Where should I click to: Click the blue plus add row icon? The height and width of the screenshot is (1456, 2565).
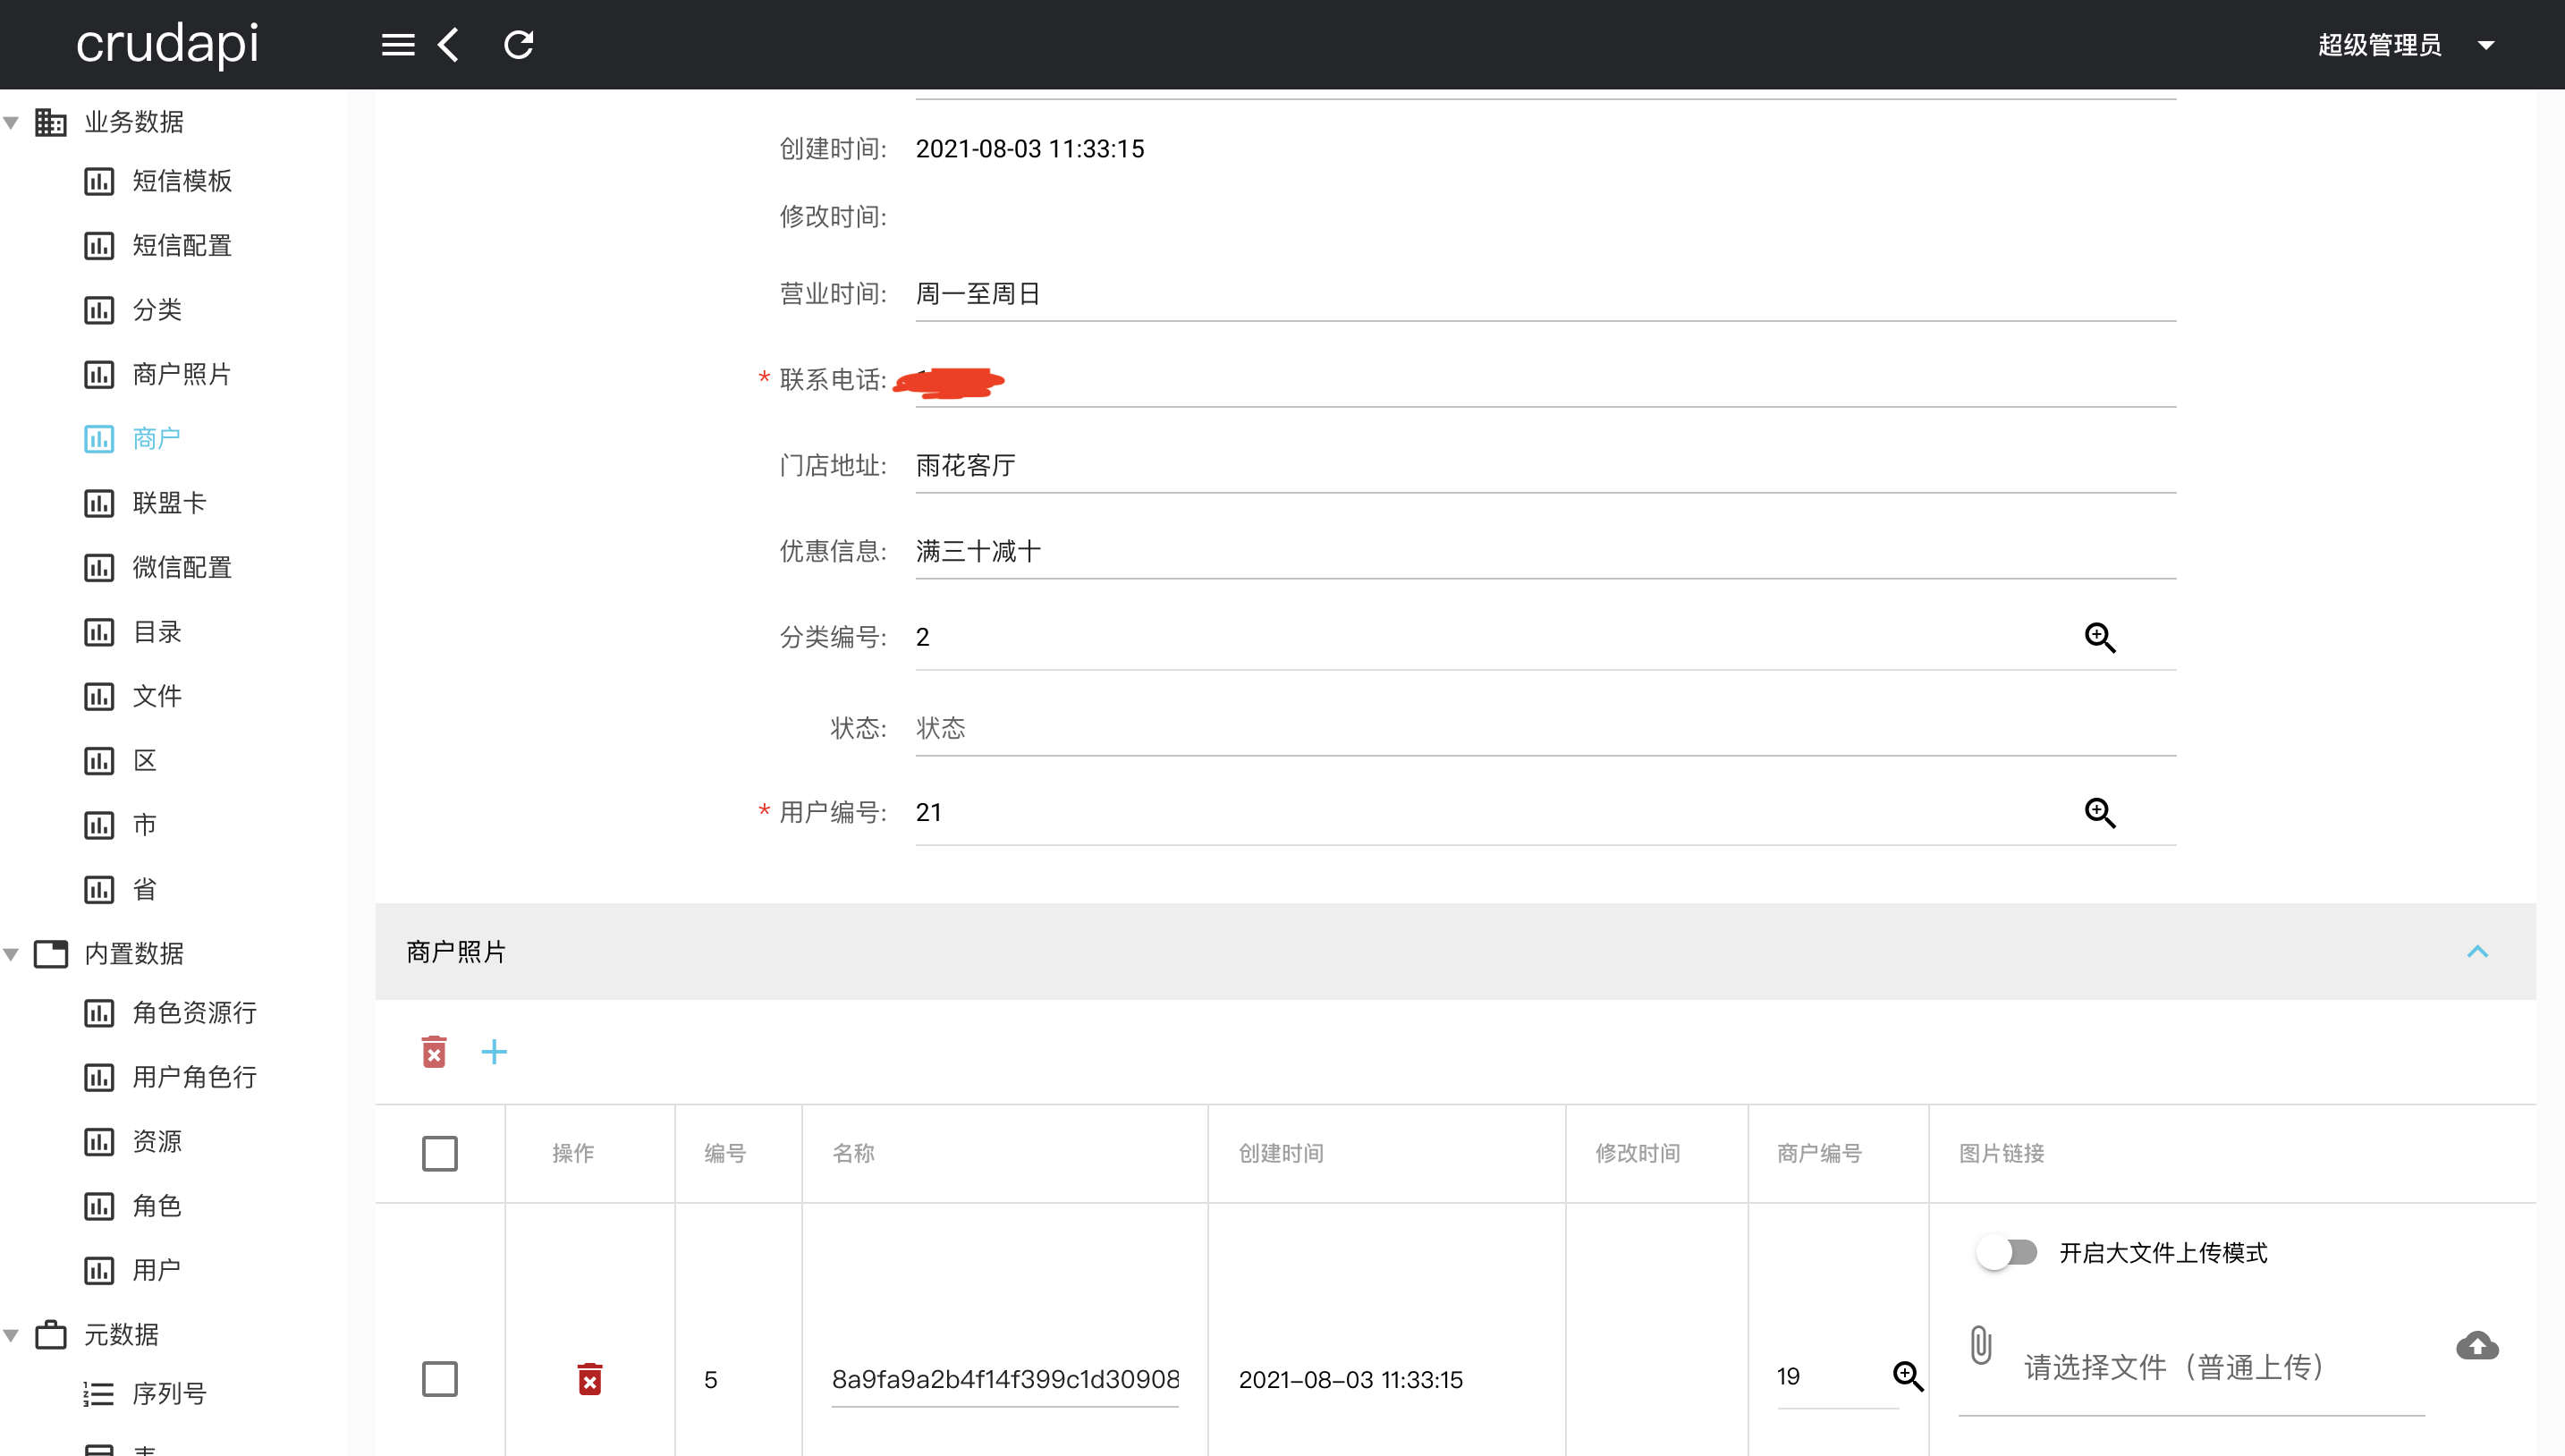coord(494,1052)
